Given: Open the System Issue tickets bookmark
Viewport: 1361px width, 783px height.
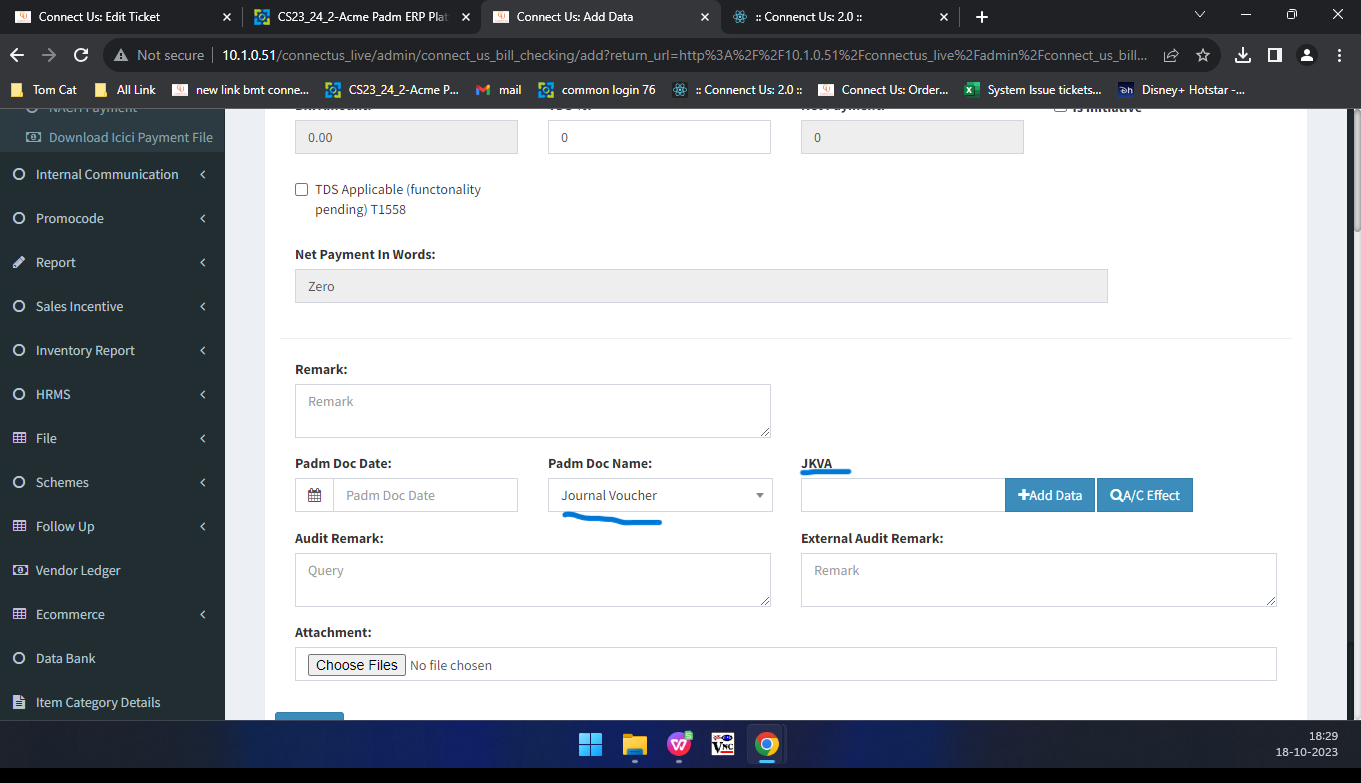Looking at the screenshot, I should 1034,89.
